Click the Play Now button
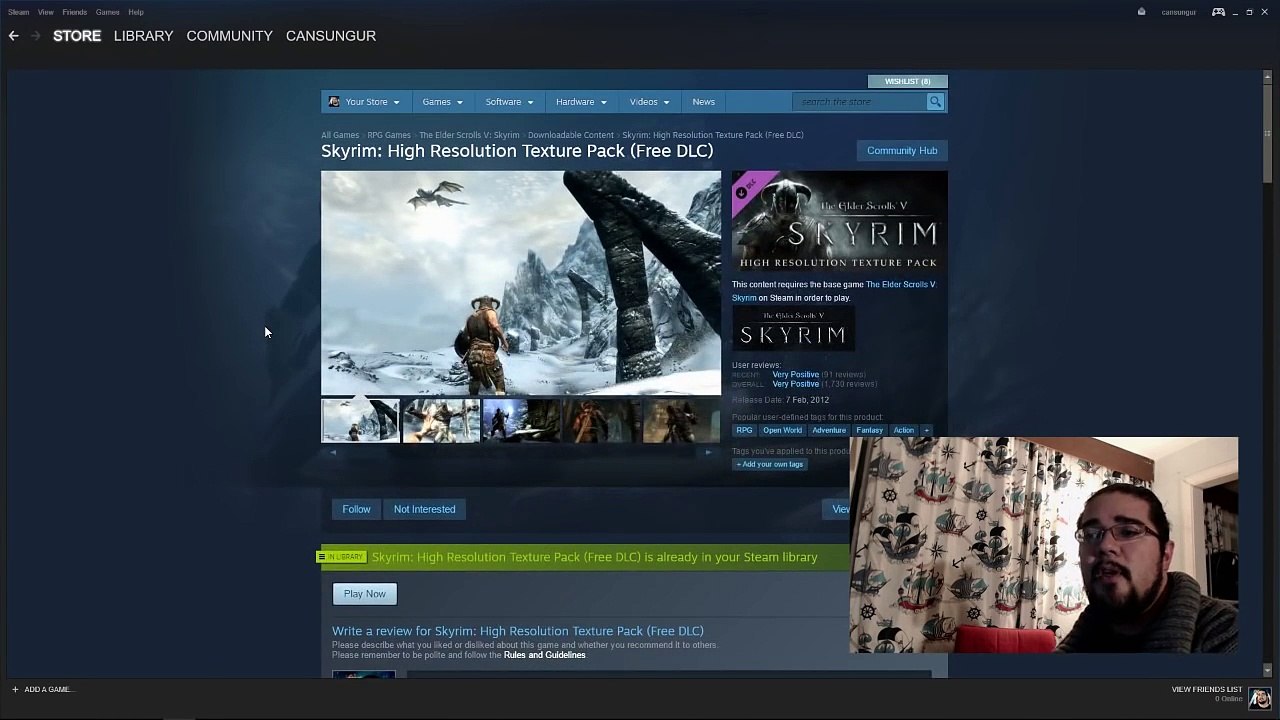 coord(365,594)
